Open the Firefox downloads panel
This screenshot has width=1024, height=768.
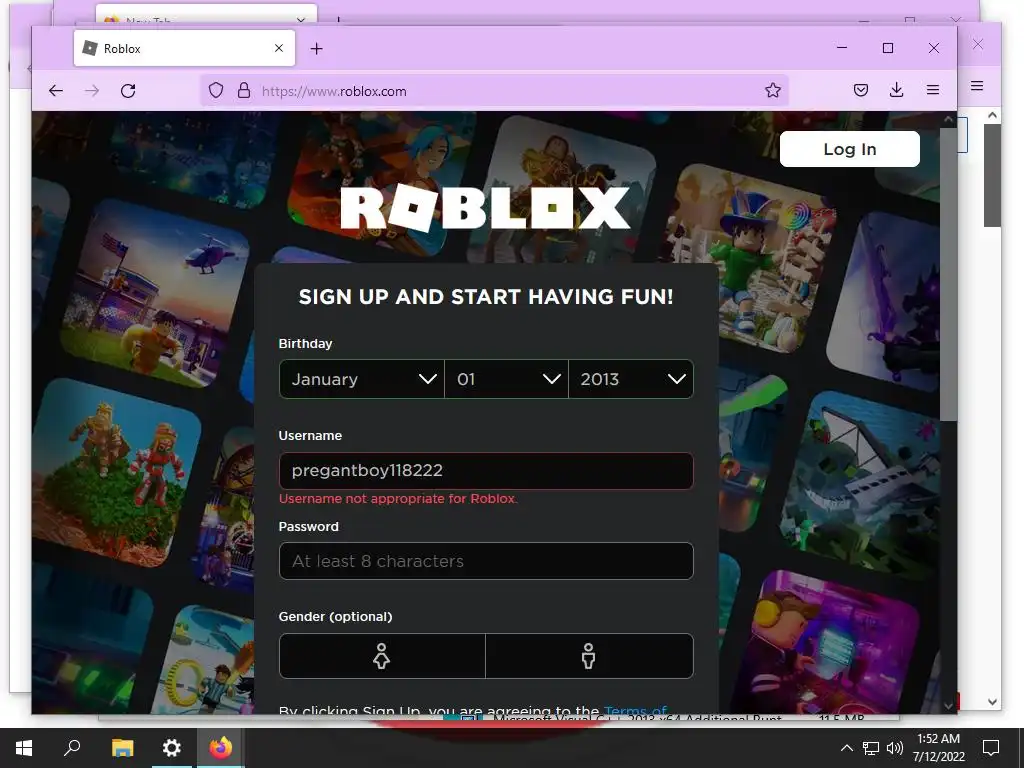coord(897,91)
